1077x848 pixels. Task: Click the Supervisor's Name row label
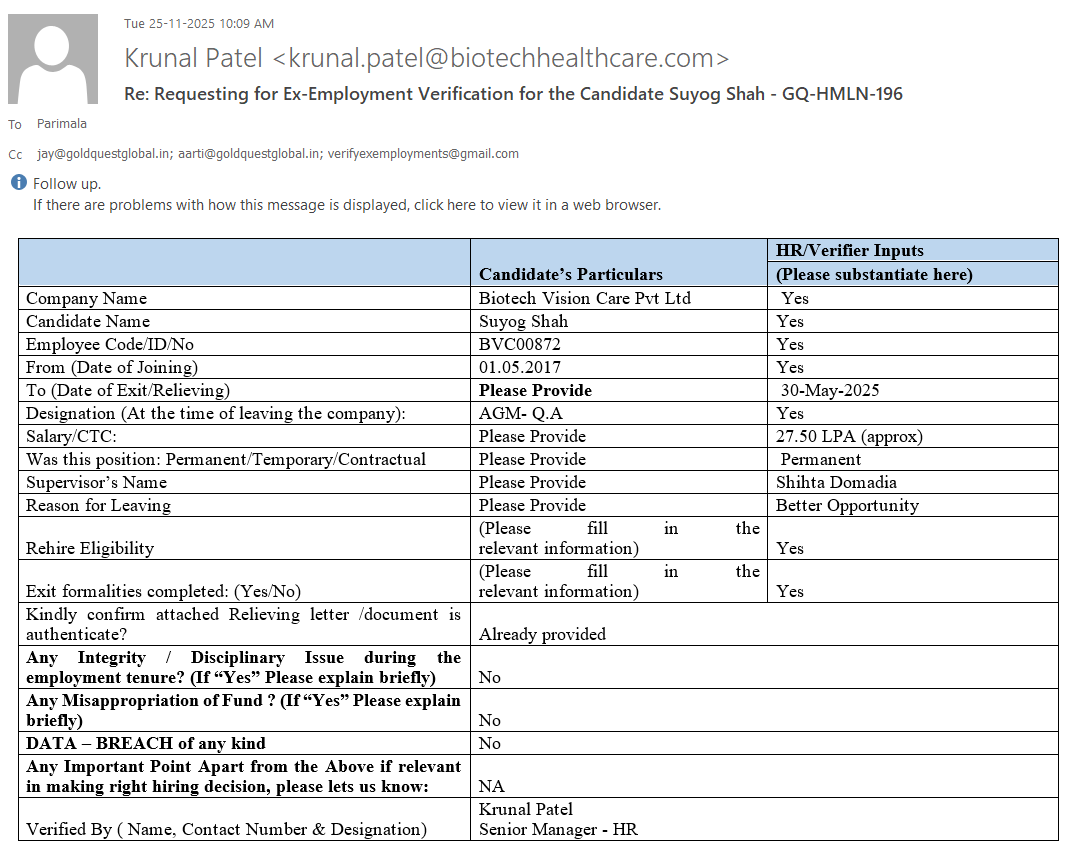[x=96, y=482]
